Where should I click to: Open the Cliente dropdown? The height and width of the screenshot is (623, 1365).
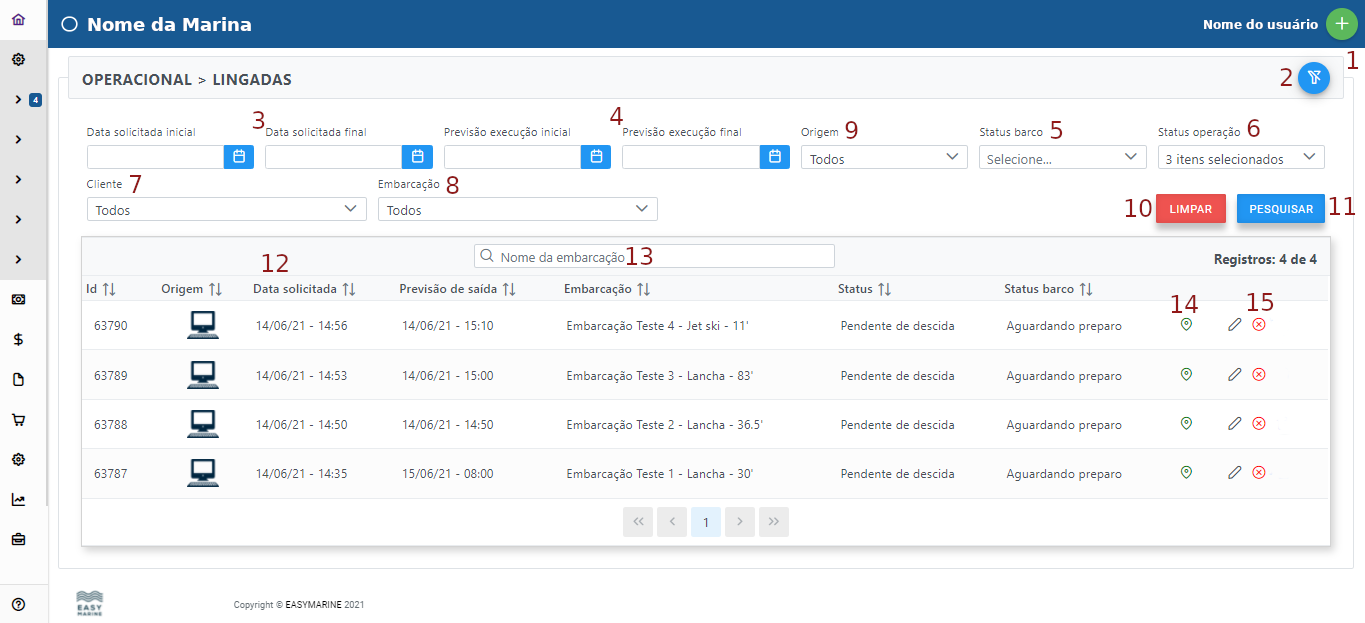[x=227, y=209]
